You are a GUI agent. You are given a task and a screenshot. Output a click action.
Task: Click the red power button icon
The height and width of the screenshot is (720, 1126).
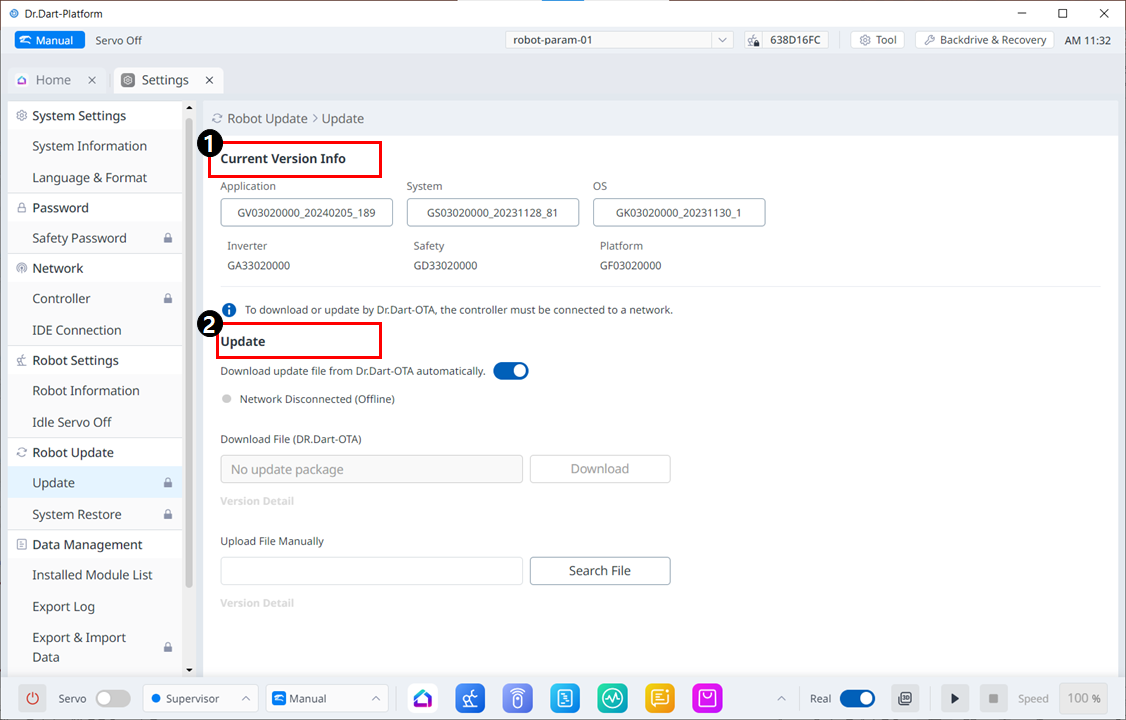pyautogui.click(x=32, y=698)
